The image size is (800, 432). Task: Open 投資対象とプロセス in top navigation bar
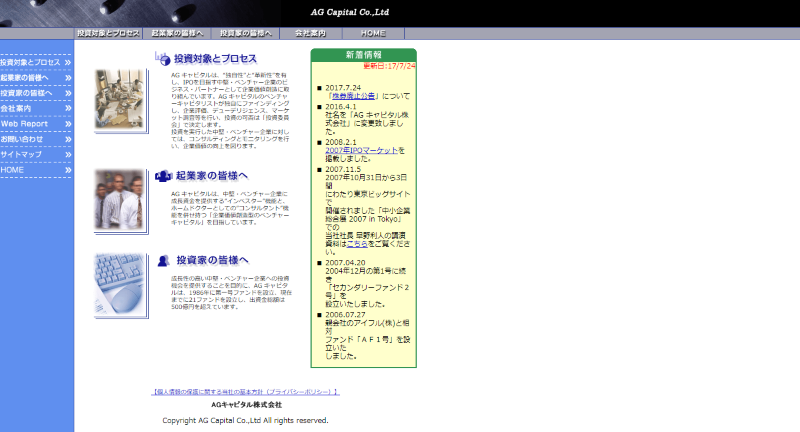(108, 33)
